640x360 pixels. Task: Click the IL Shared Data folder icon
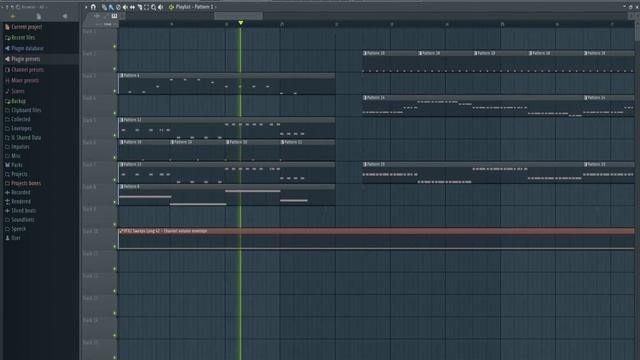pyautogui.click(x=7, y=138)
